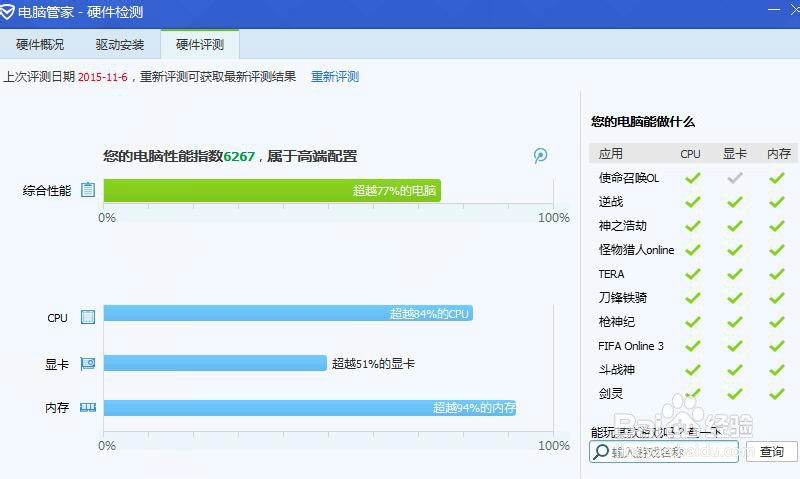This screenshot has height=479, width=800.
Task: Close the 硬件检测 window
Action: pos(795,10)
